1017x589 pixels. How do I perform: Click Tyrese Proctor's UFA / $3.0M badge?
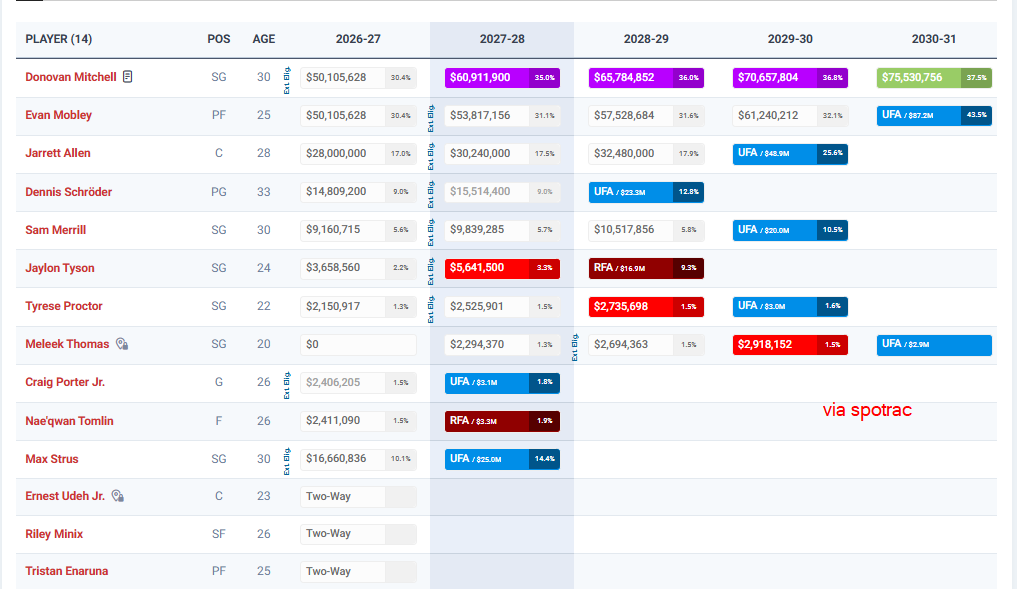point(790,306)
